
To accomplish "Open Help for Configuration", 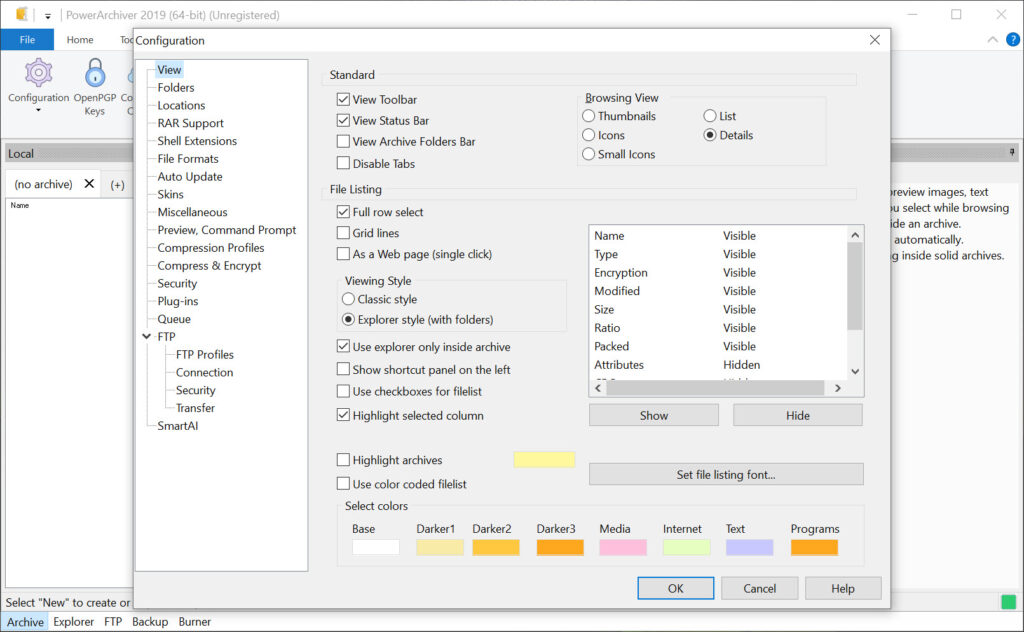I will [843, 588].
